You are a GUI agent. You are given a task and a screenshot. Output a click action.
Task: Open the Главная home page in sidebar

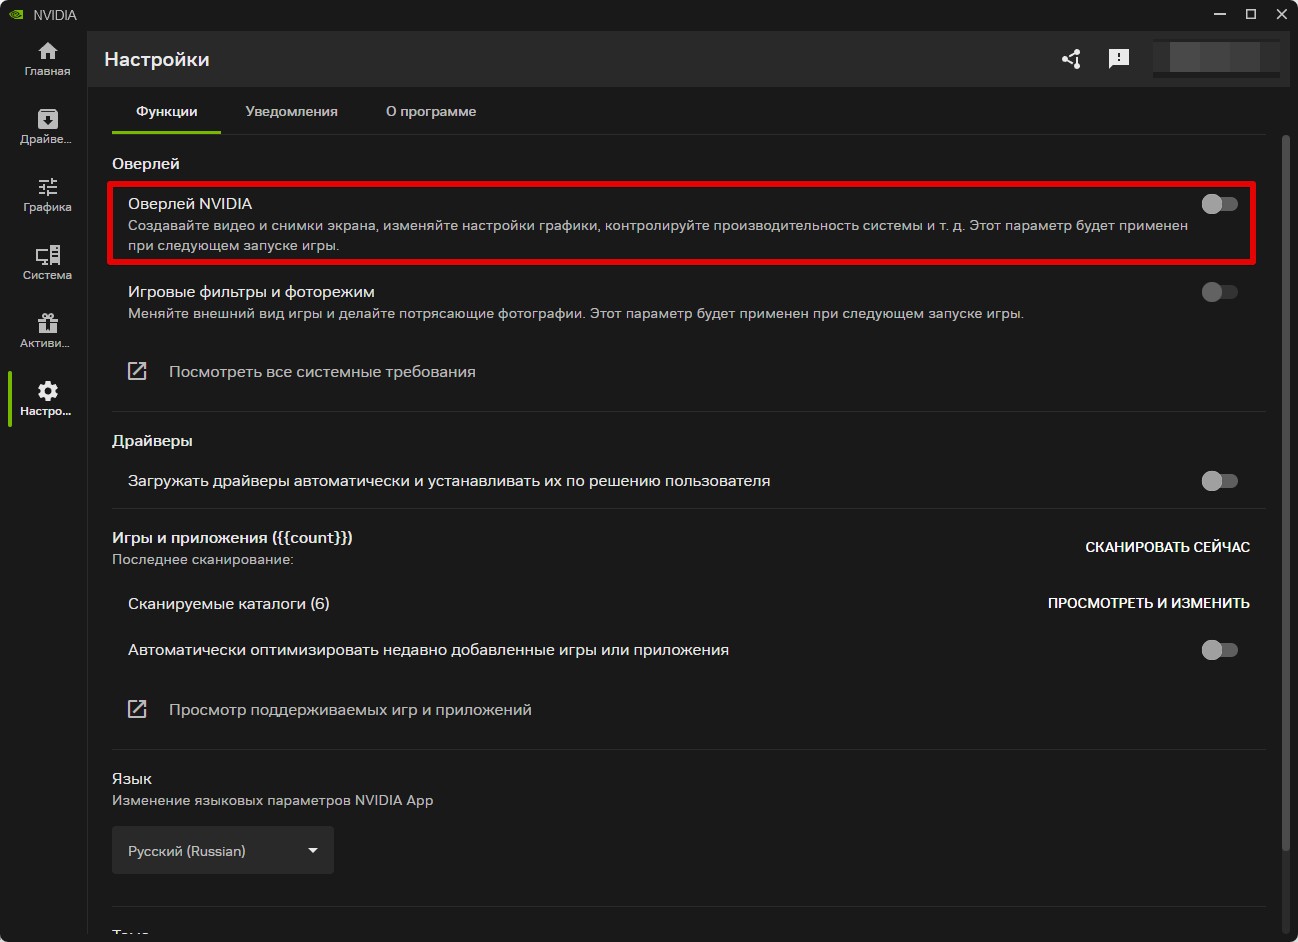47,59
